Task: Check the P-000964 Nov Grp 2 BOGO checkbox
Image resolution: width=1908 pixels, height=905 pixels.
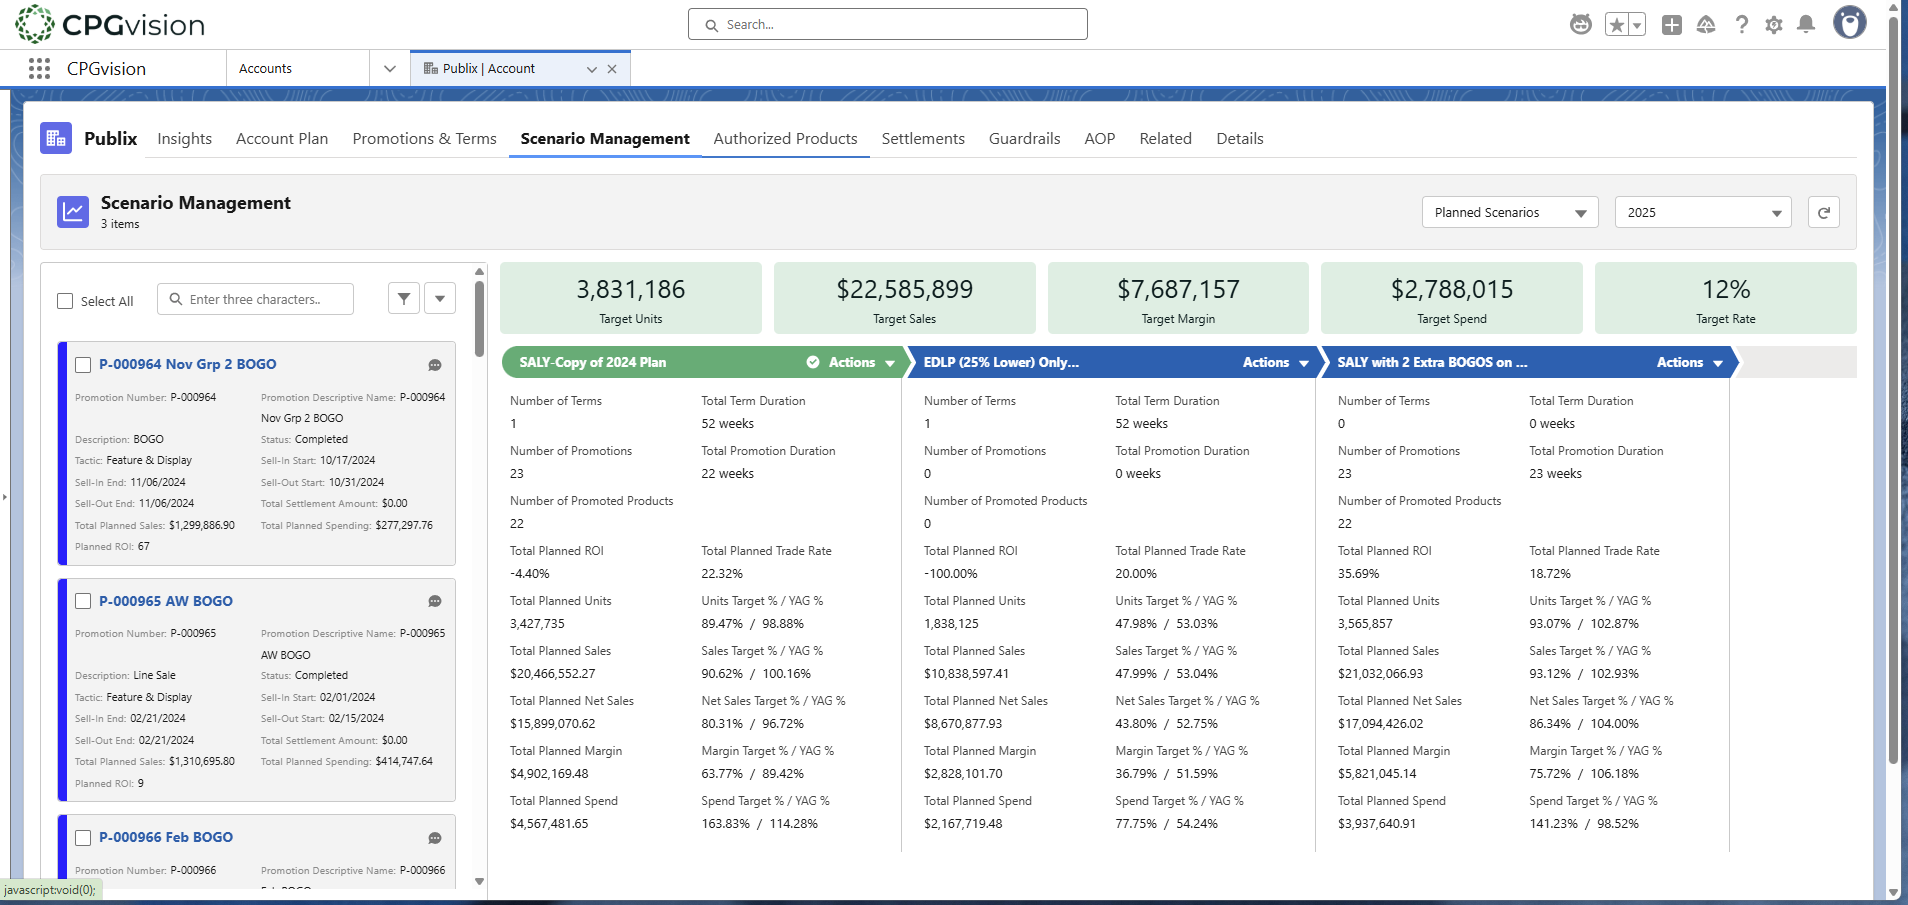Action: (83, 364)
